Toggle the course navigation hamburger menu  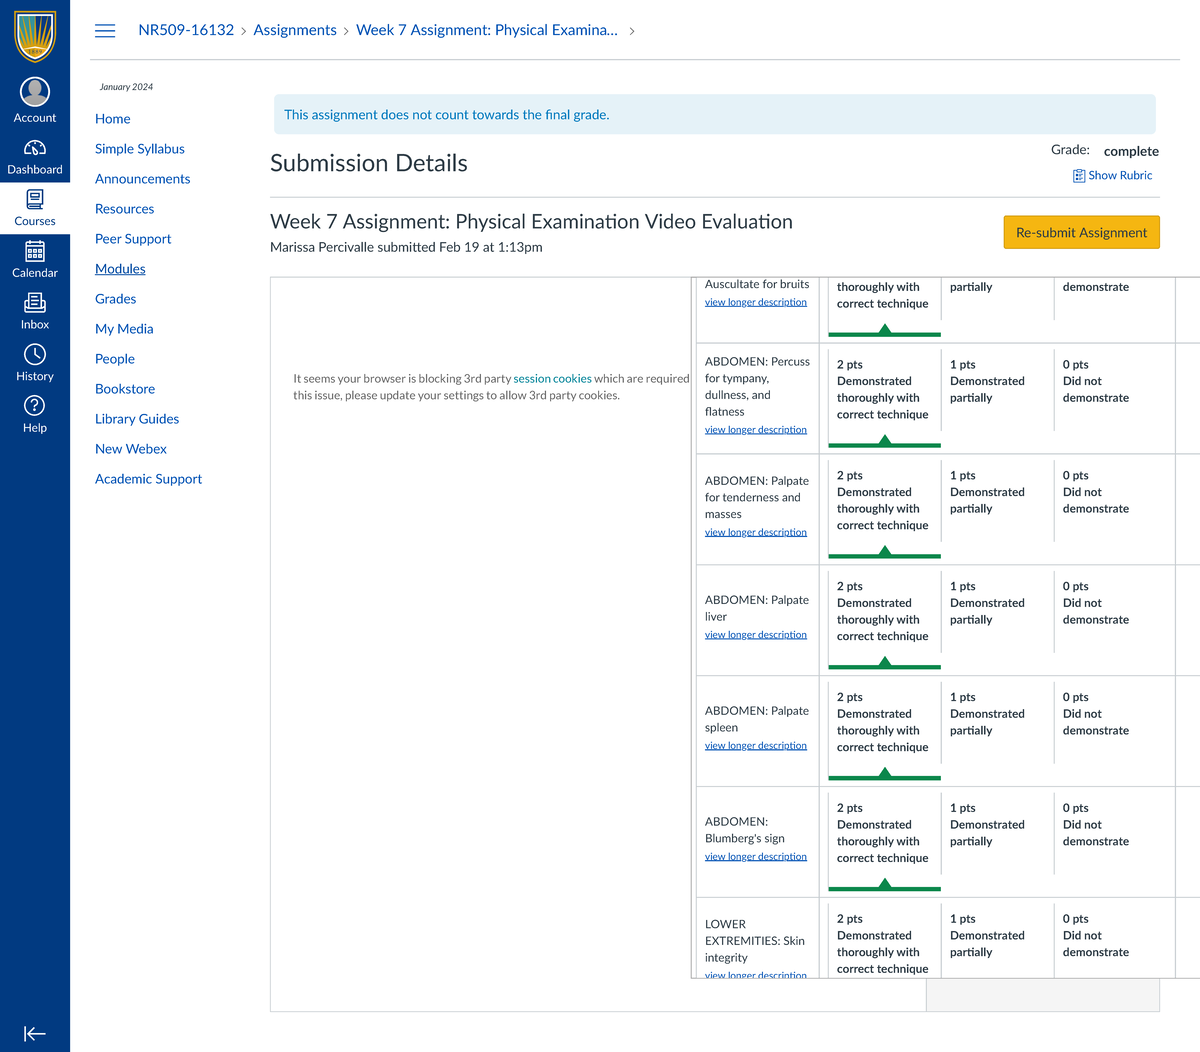105,31
